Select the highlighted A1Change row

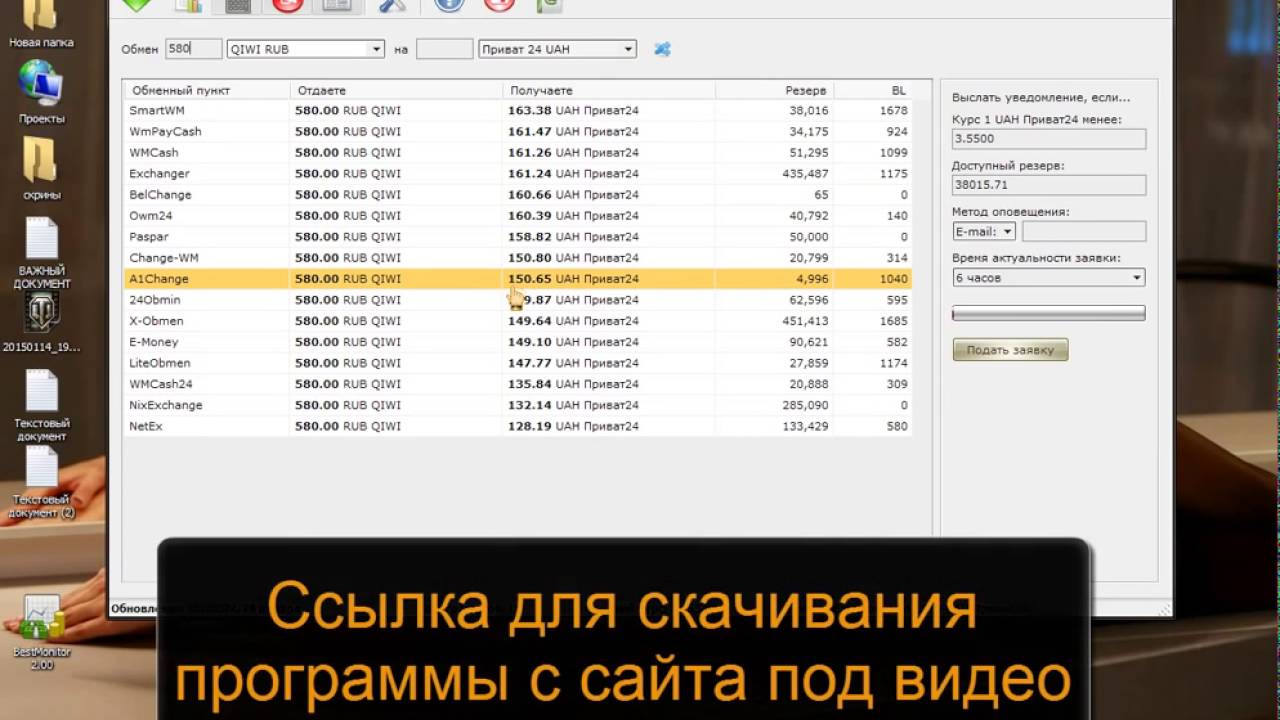(x=517, y=278)
